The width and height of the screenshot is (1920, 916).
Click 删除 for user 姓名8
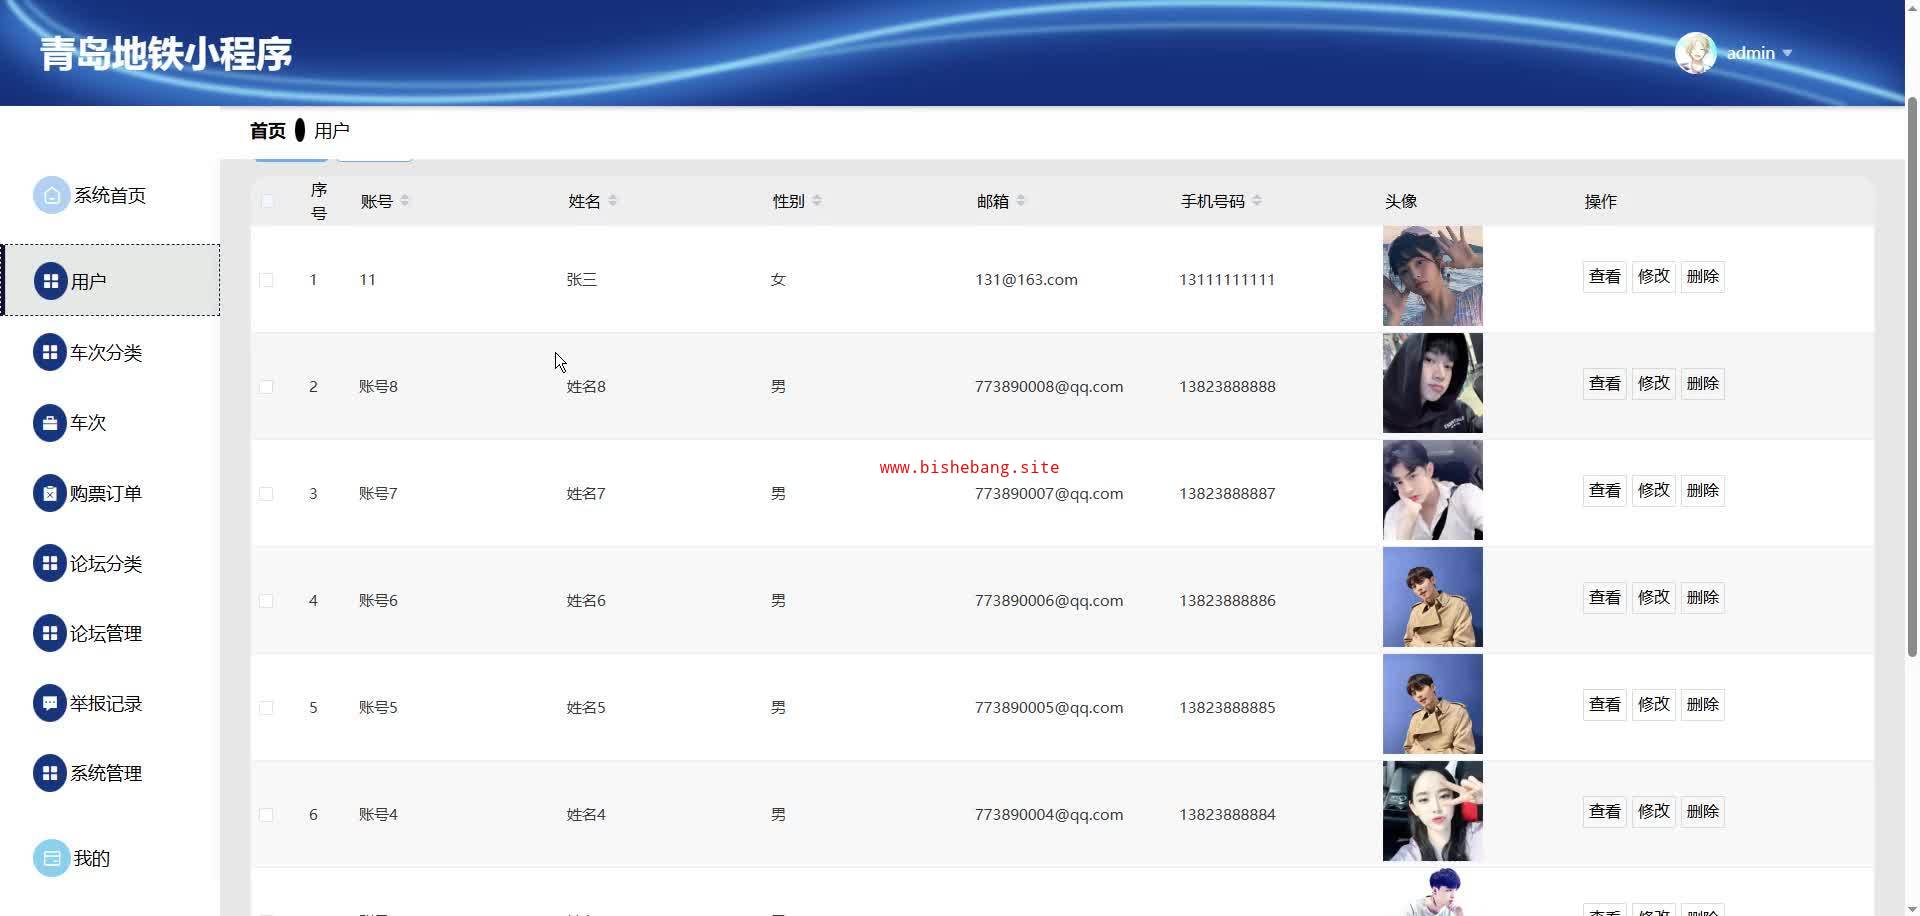pos(1703,384)
